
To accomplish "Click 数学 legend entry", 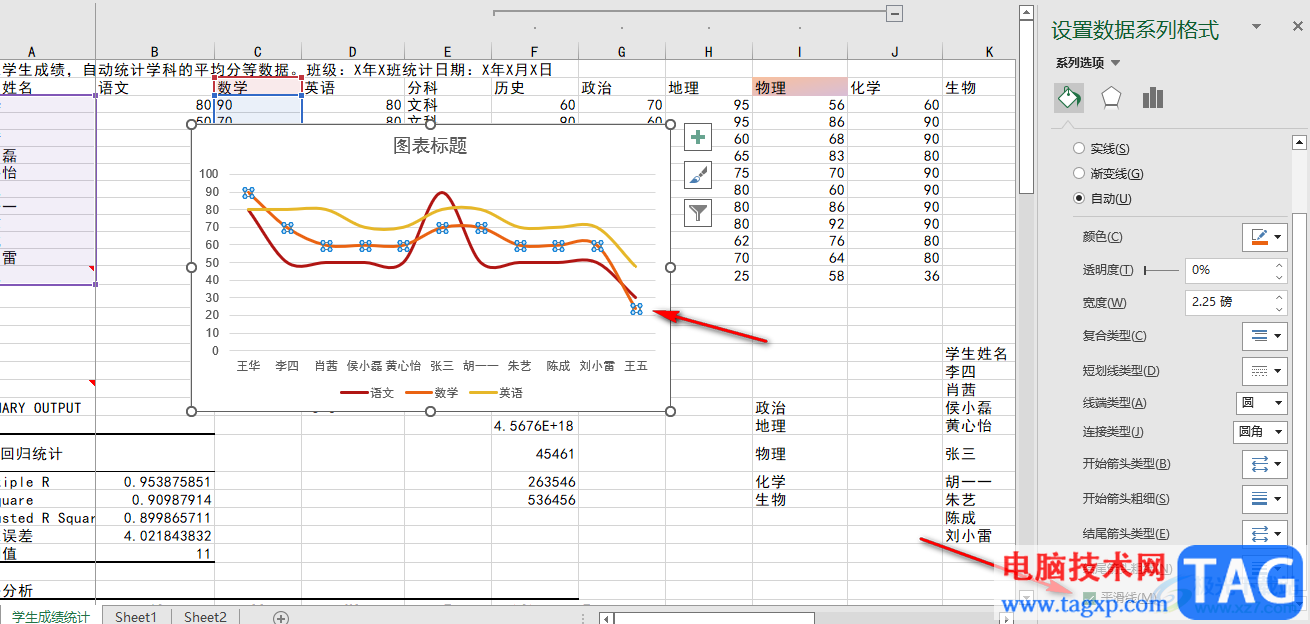I will pos(430,393).
